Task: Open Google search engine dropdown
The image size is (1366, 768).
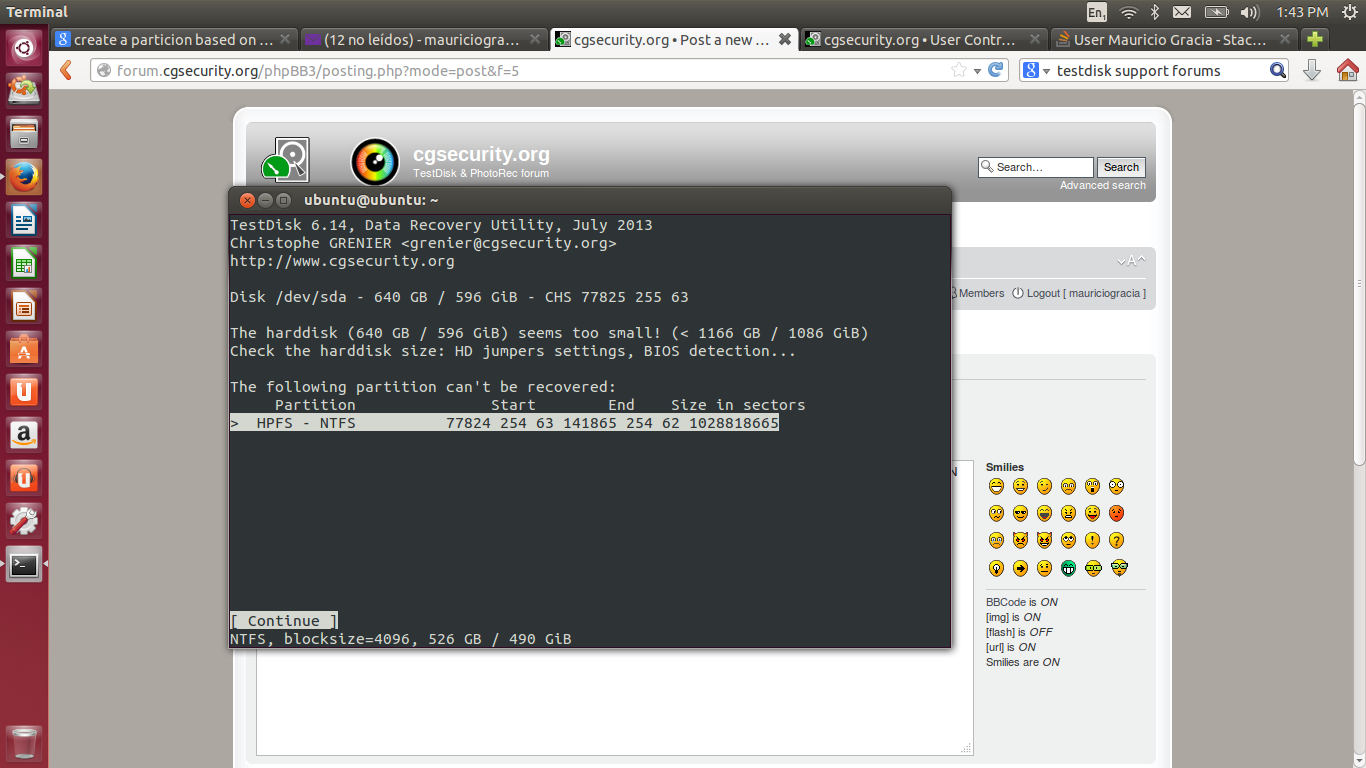Action: pyautogui.click(x=1039, y=70)
